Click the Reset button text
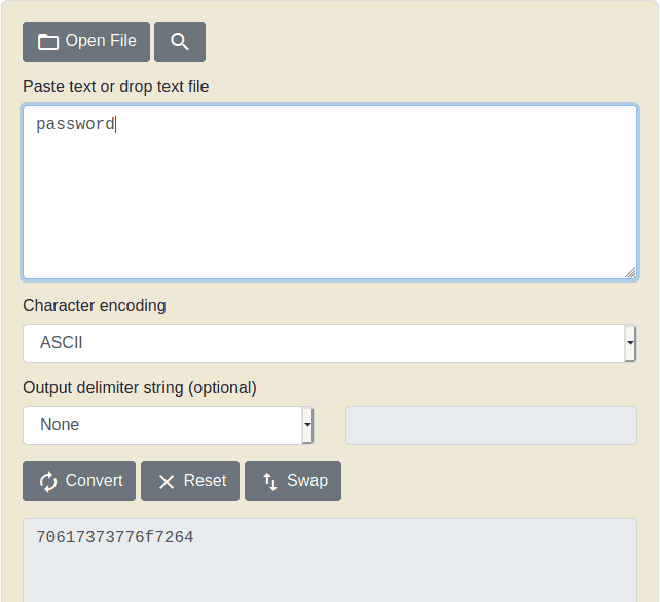Image resolution: width=660 pixels, height=602 pixels. click(x=205, y=481)
